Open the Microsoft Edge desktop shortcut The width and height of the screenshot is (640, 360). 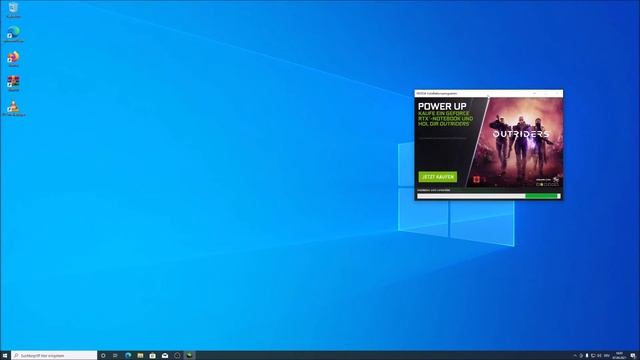13,33
